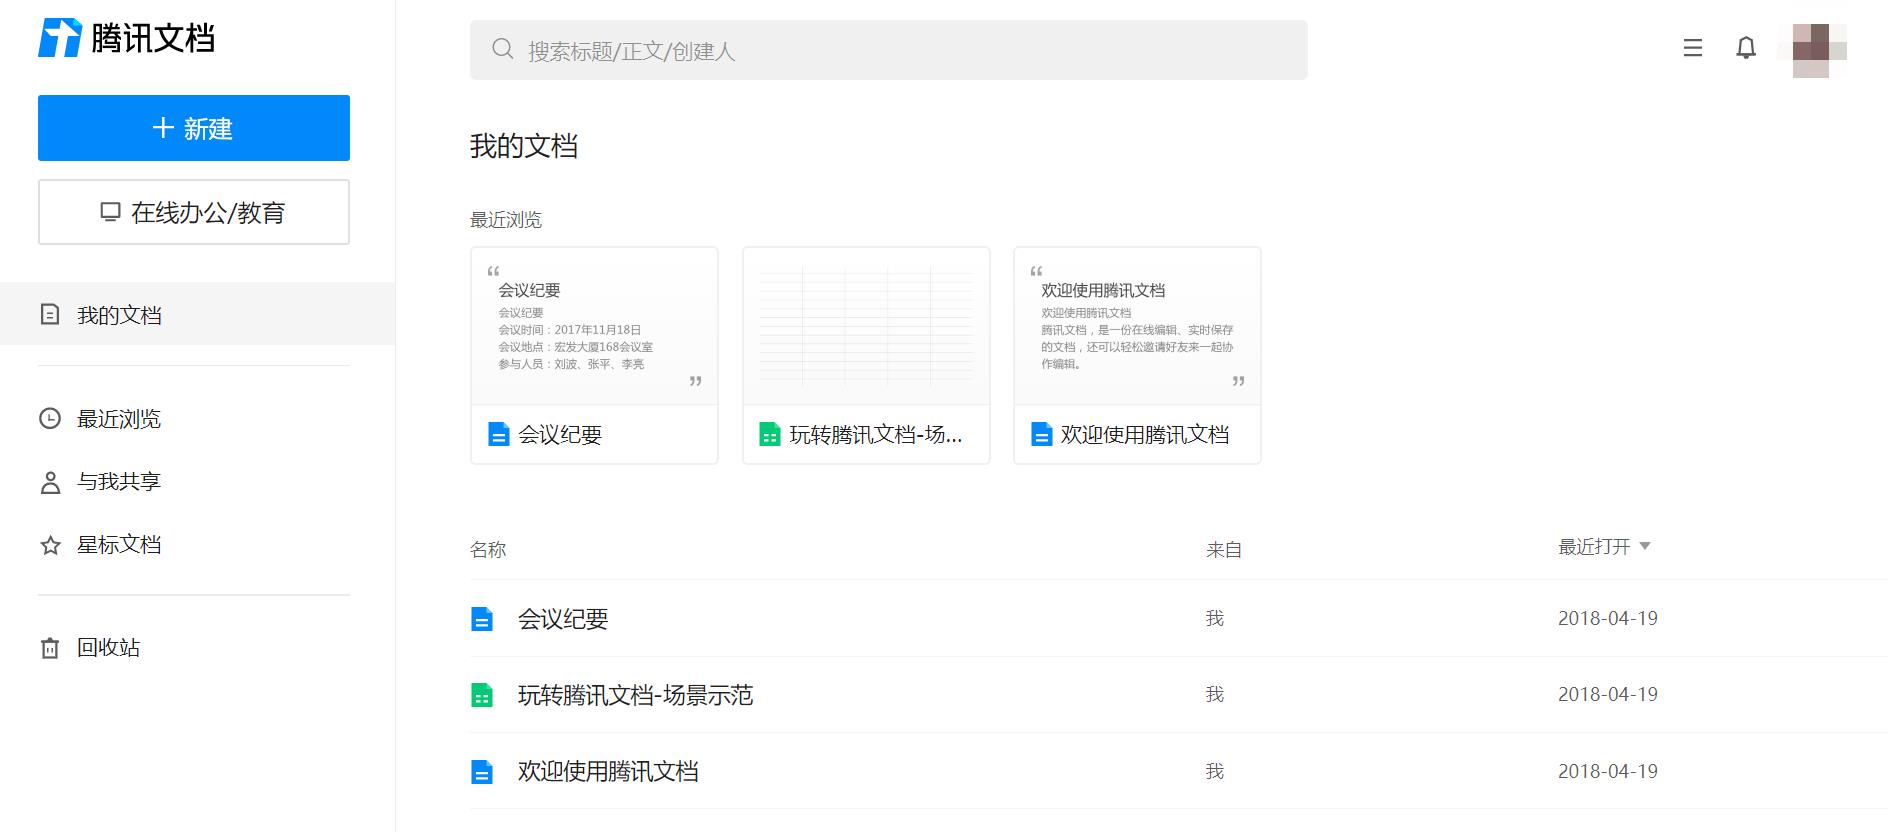The width and height of the screenshot is (1888, 832).
Task: Click the 2018-04-19 date on 会议纪要 row
Action: pyautogui.click(x=1608, y=618)
